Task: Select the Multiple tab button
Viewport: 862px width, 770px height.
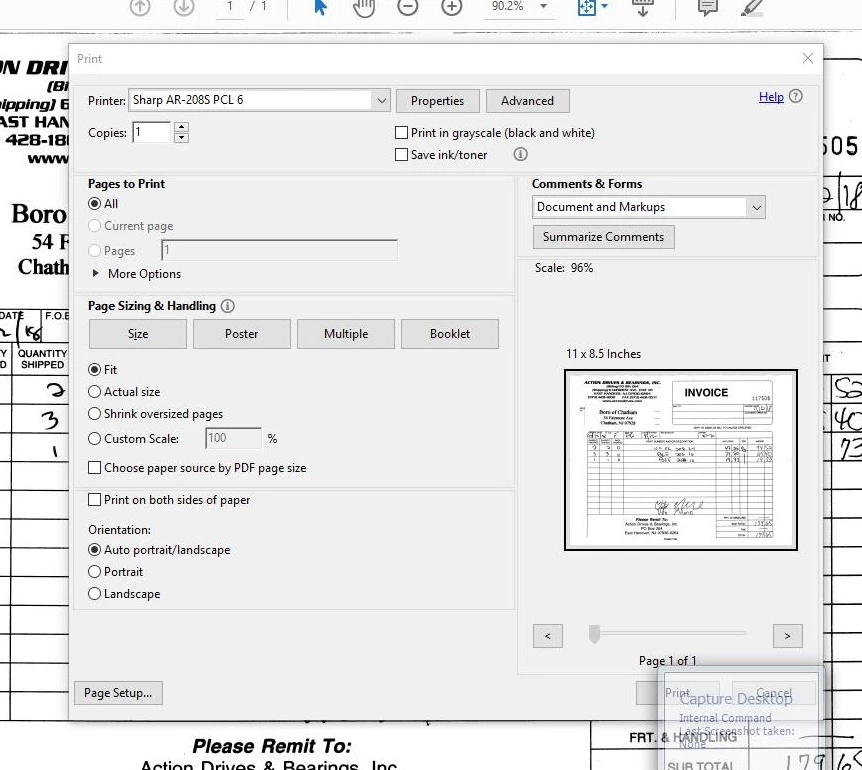Action: tap(346, 334)
